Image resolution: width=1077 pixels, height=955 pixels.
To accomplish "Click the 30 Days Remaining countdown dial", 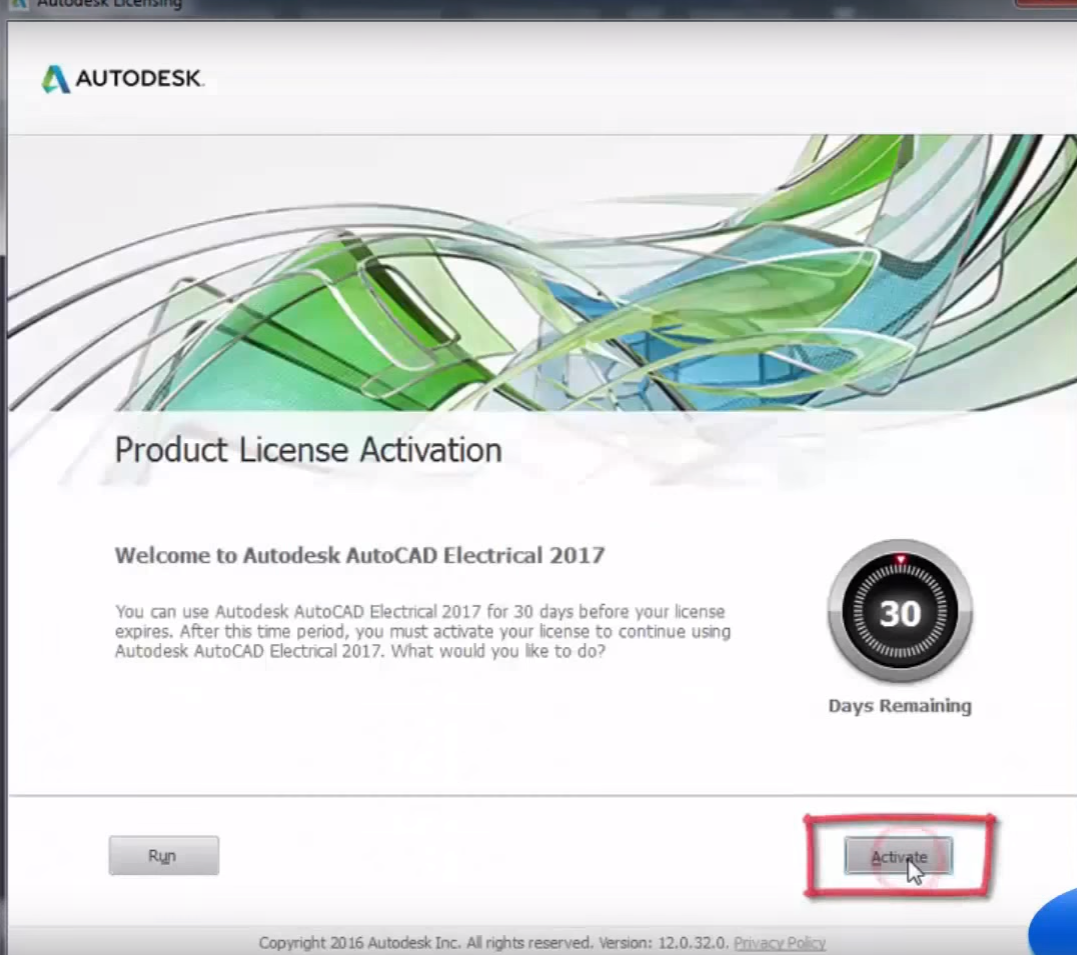I will click(898, 612).
